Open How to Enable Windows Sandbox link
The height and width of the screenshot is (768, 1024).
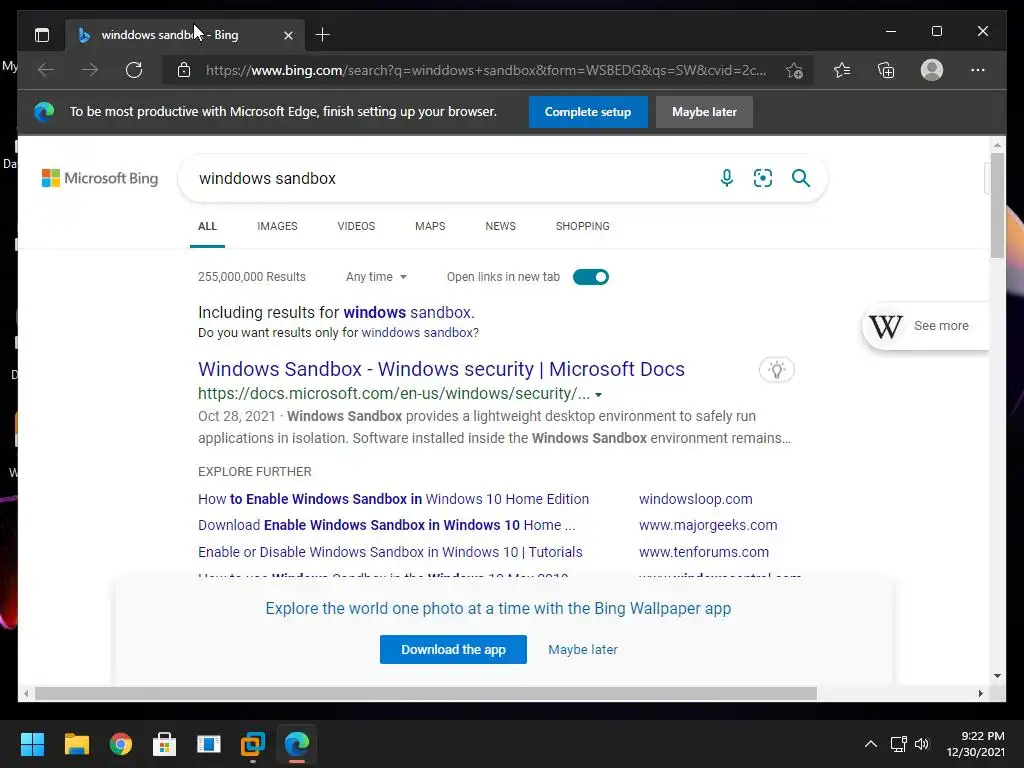click(393, 499)
